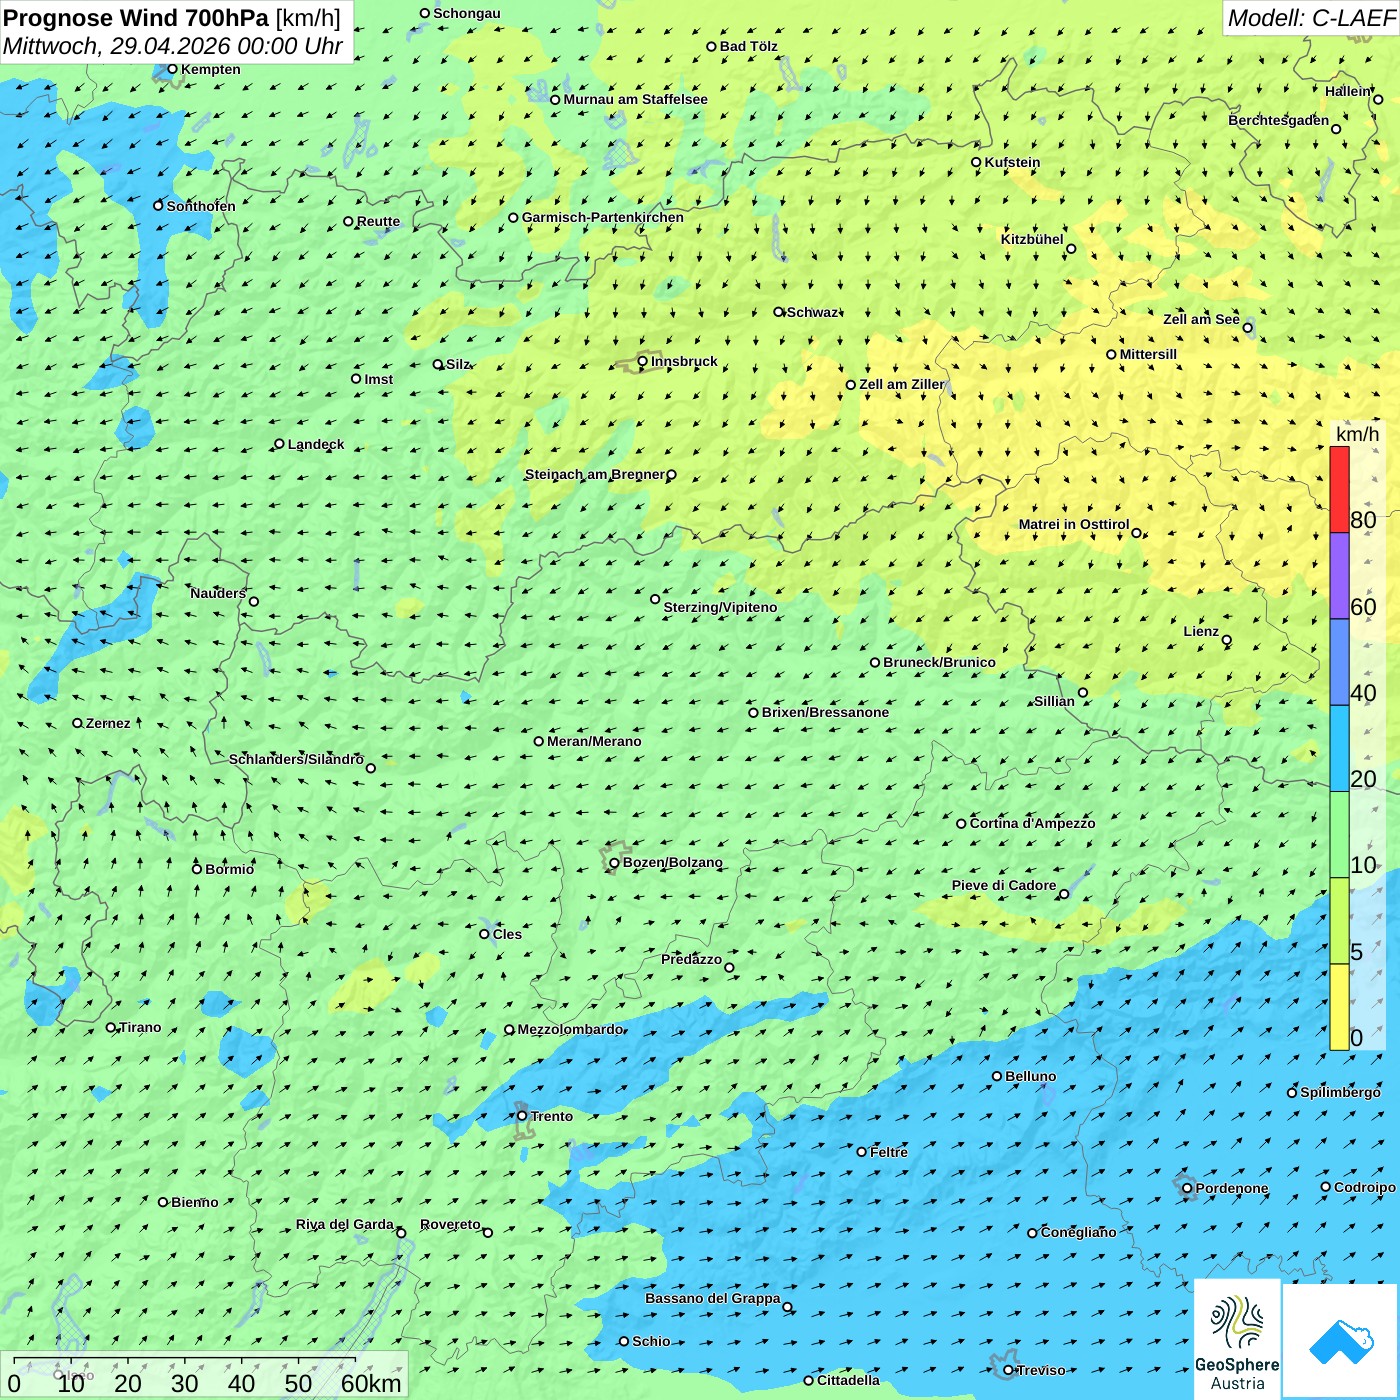
Task: Click the 'Modell: C-LAEF' label
Action: point(1310,18)
